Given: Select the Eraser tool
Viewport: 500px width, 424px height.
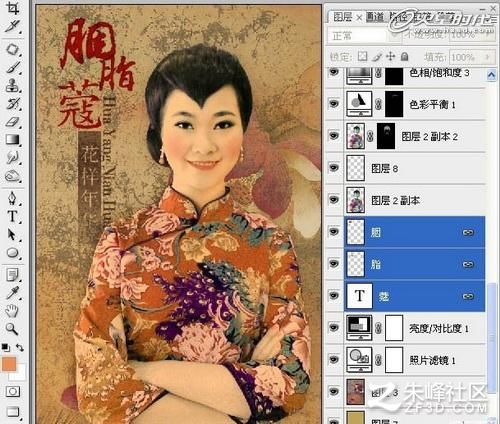Looking at the screenshot, I should coord(13,121).
